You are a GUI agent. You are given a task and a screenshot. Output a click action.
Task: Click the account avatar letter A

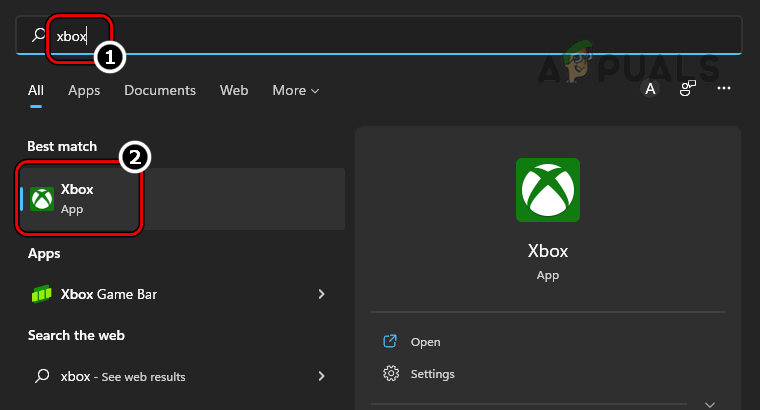[x=650, y=89]
